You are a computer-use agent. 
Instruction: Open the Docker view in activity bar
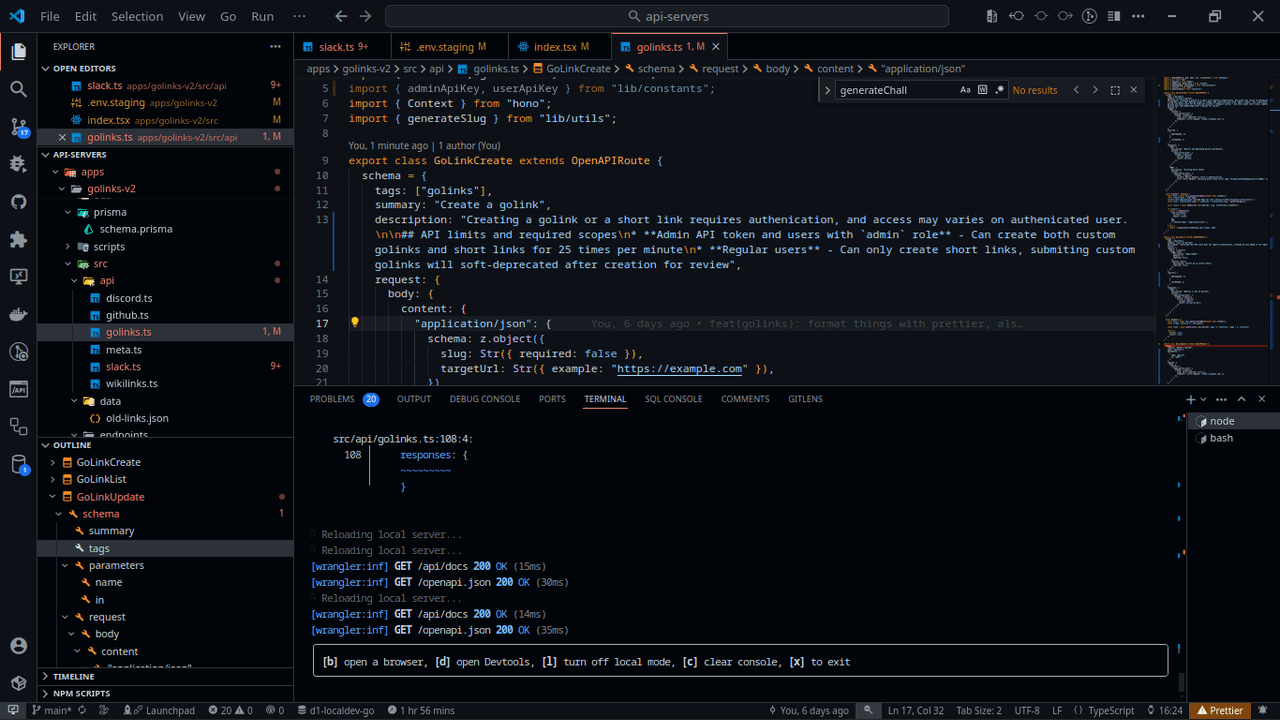pos(18,314)
